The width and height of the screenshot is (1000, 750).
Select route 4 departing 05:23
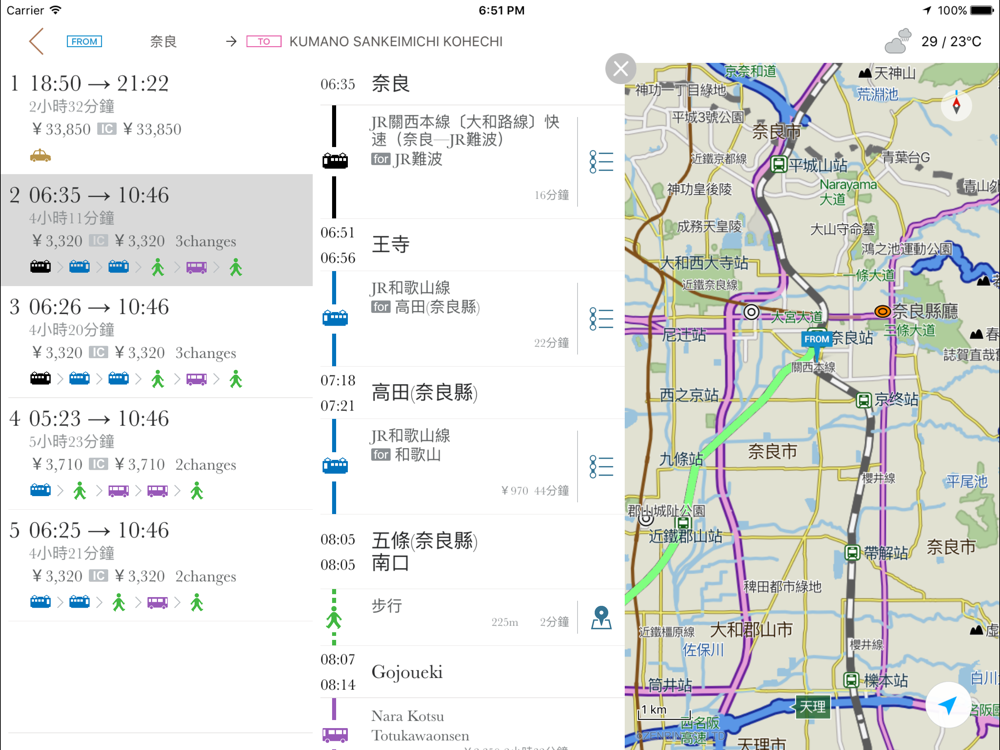tap(157, 453)
